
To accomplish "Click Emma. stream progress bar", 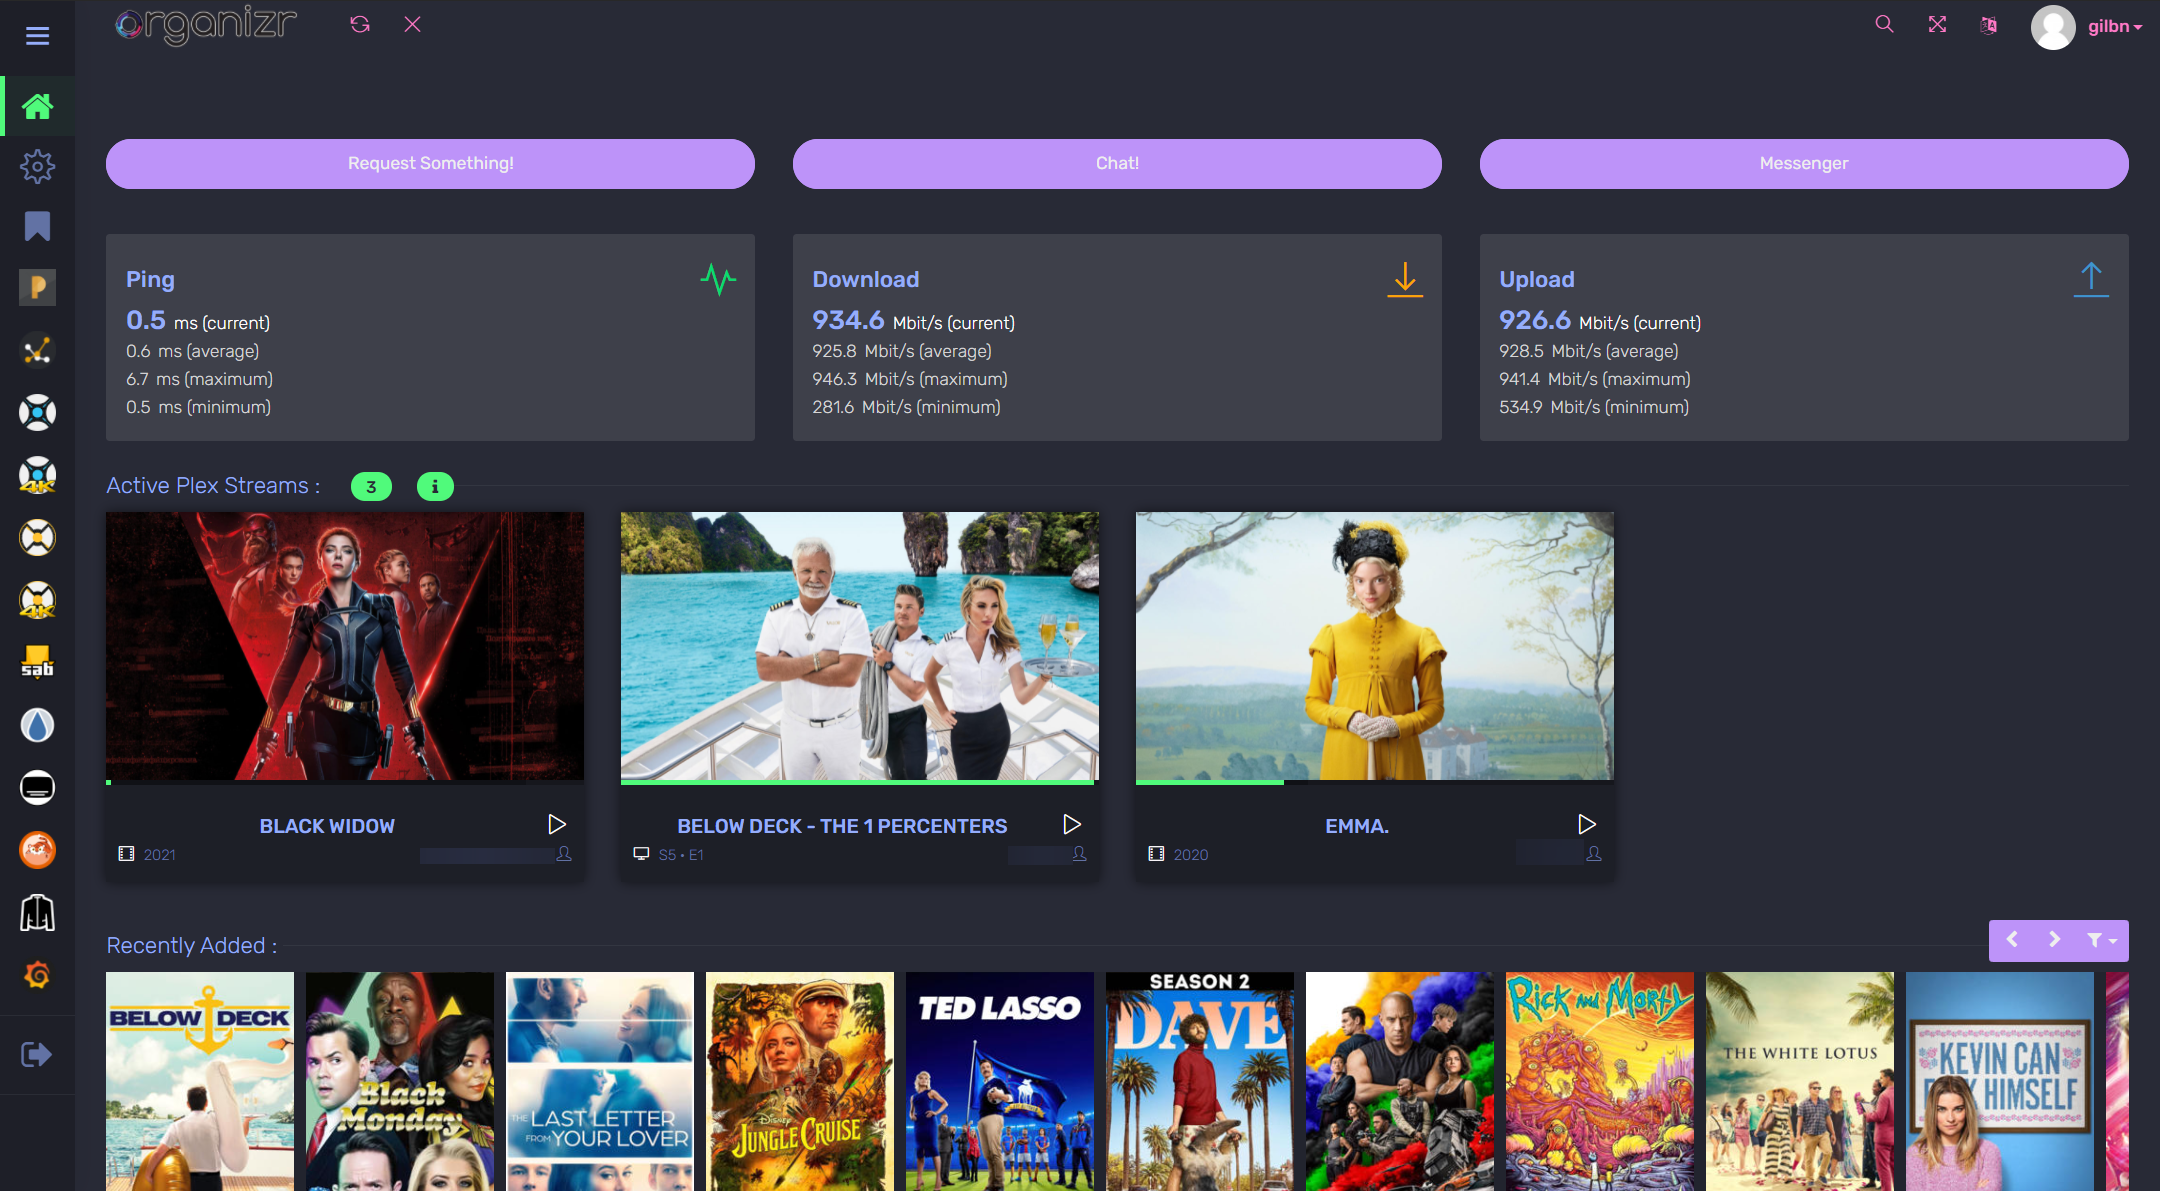I will click(x=1375, y=782).
